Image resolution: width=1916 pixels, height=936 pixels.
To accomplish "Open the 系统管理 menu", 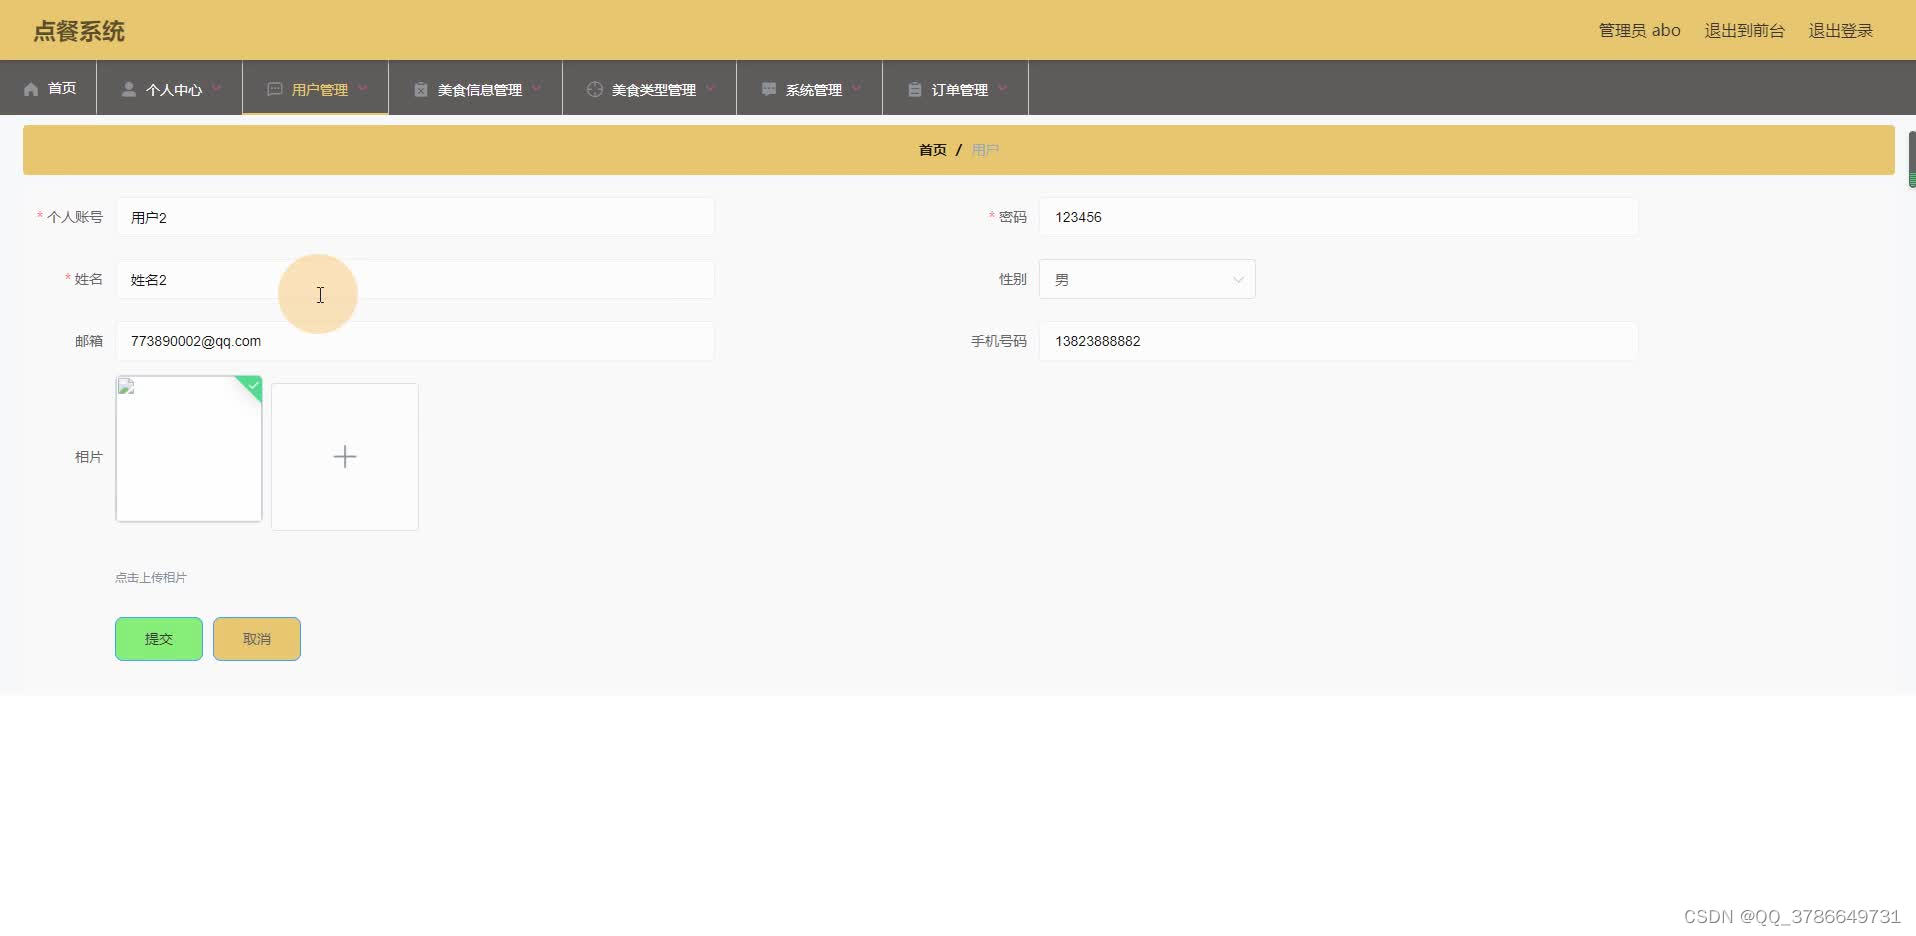I will click(810, 88).
